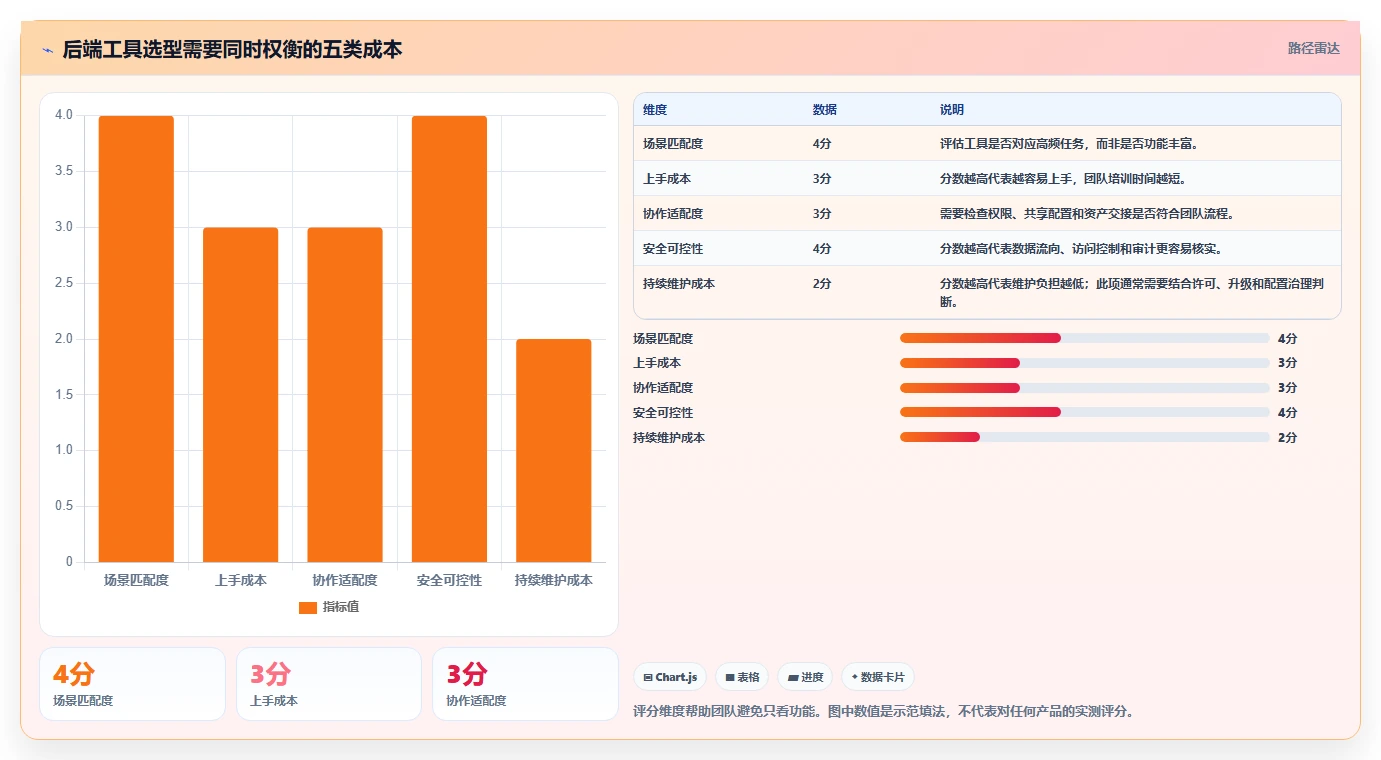Click the 持续维护成本 x-axis label
1381x760 pixels.
[554, 580]
